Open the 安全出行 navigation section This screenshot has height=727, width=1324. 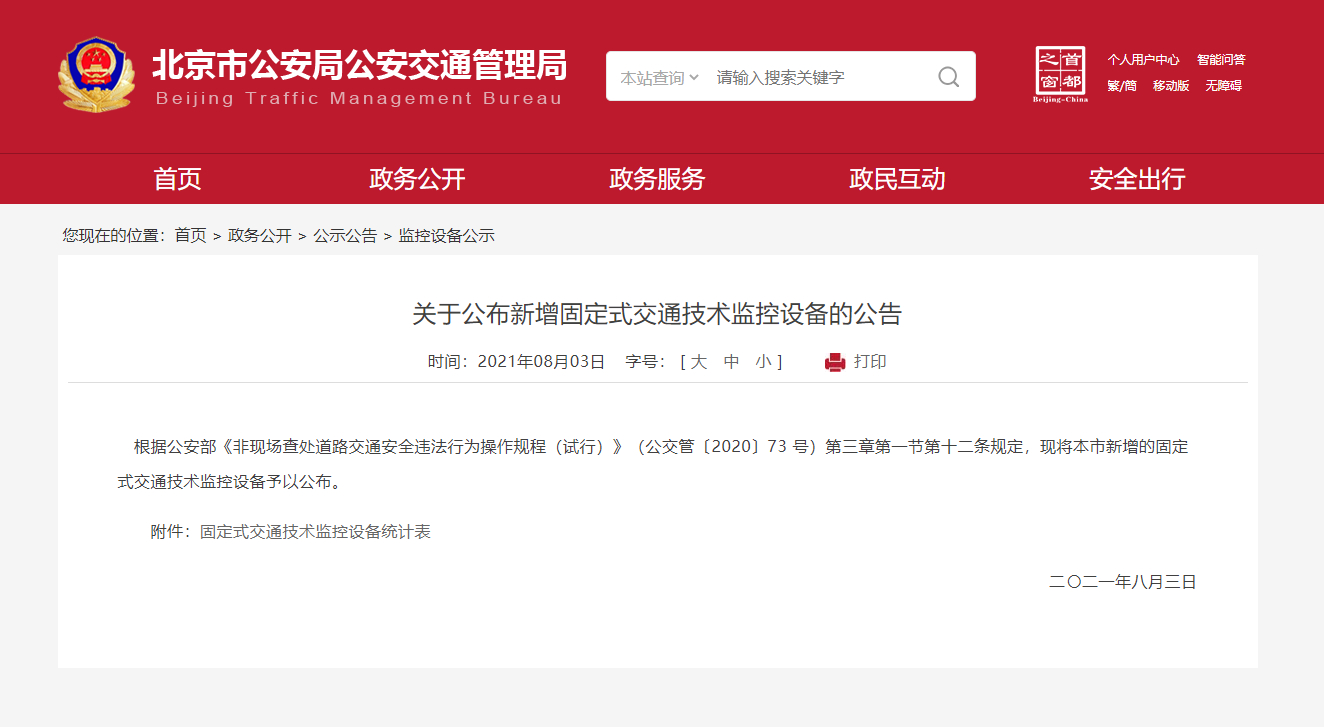[1137, 179]
